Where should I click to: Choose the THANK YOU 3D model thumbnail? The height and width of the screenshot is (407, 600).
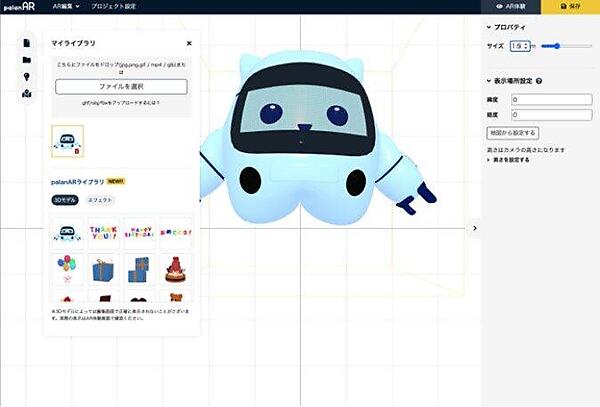tap(104, 233)
